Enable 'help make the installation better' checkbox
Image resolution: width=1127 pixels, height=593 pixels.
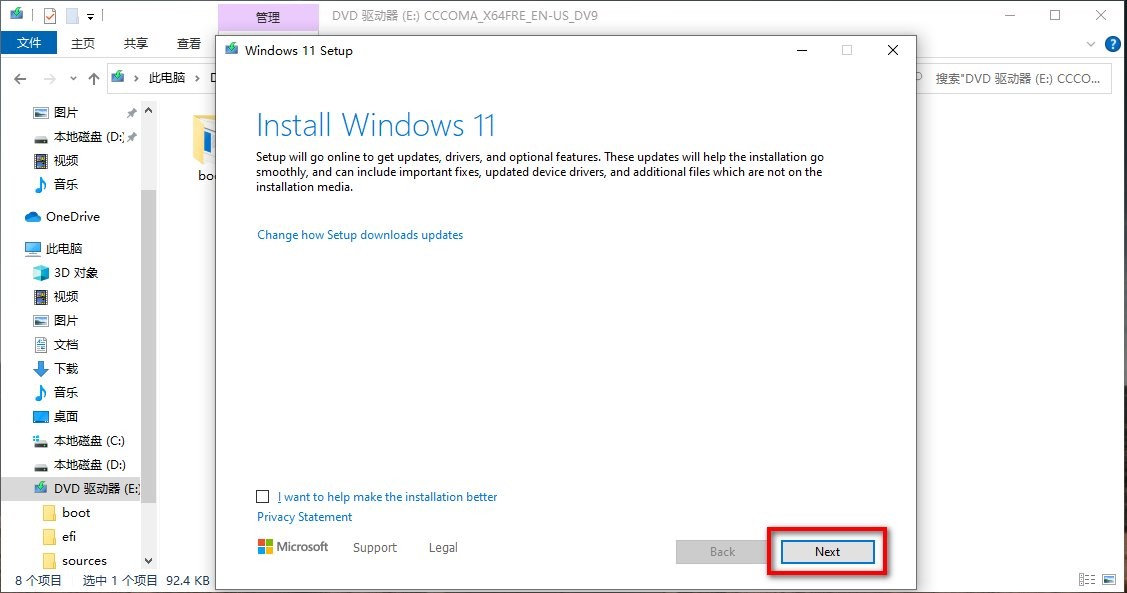263,497
